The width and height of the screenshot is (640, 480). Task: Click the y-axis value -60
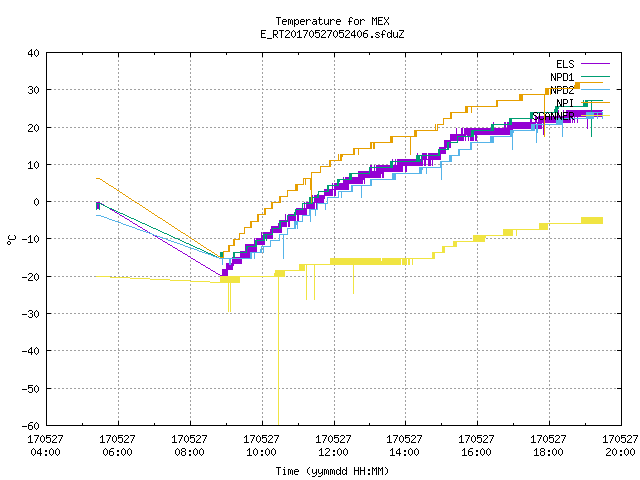[x=31, y=426]
